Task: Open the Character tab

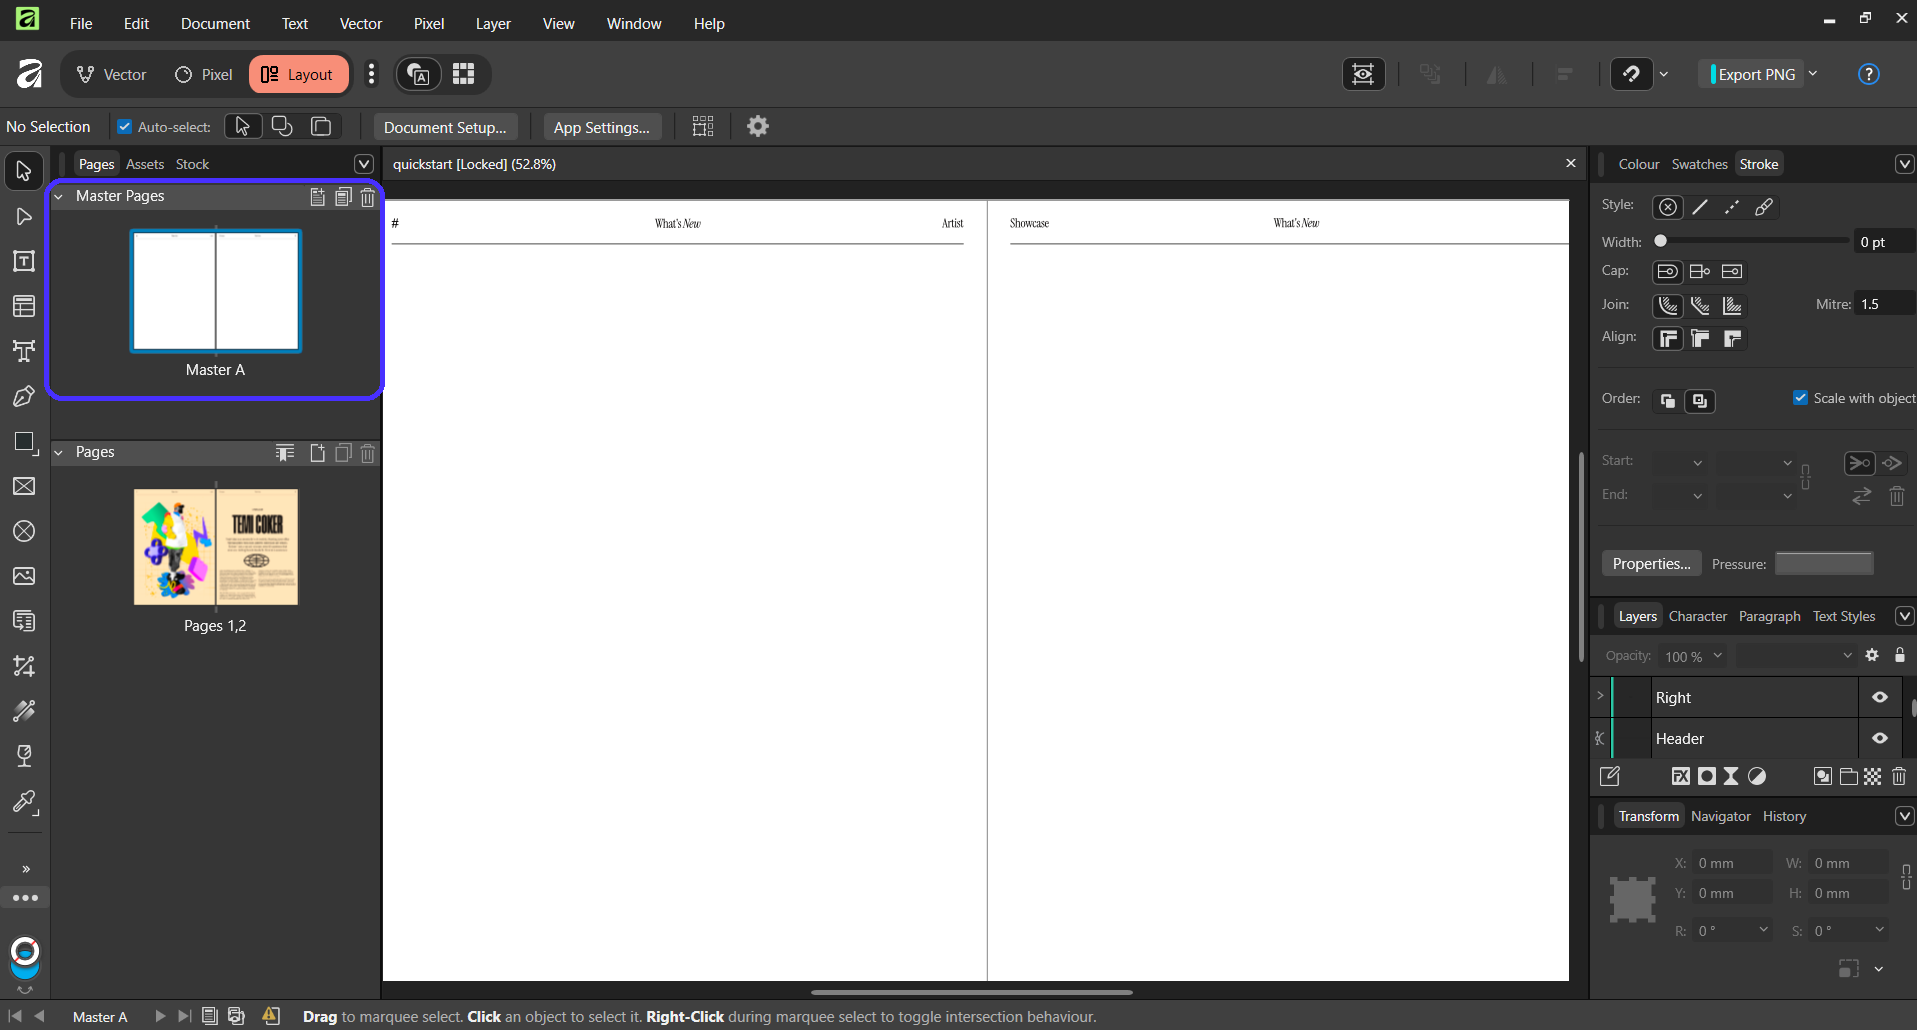Action: (1697, 616)
